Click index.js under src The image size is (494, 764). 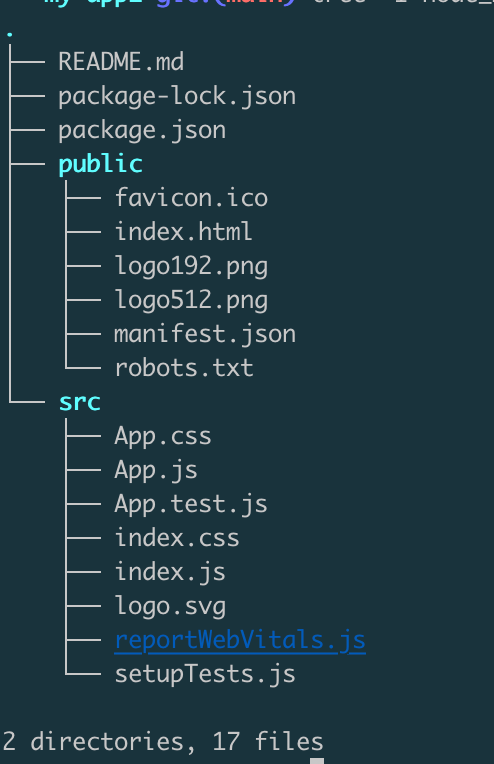pos(170,573)
